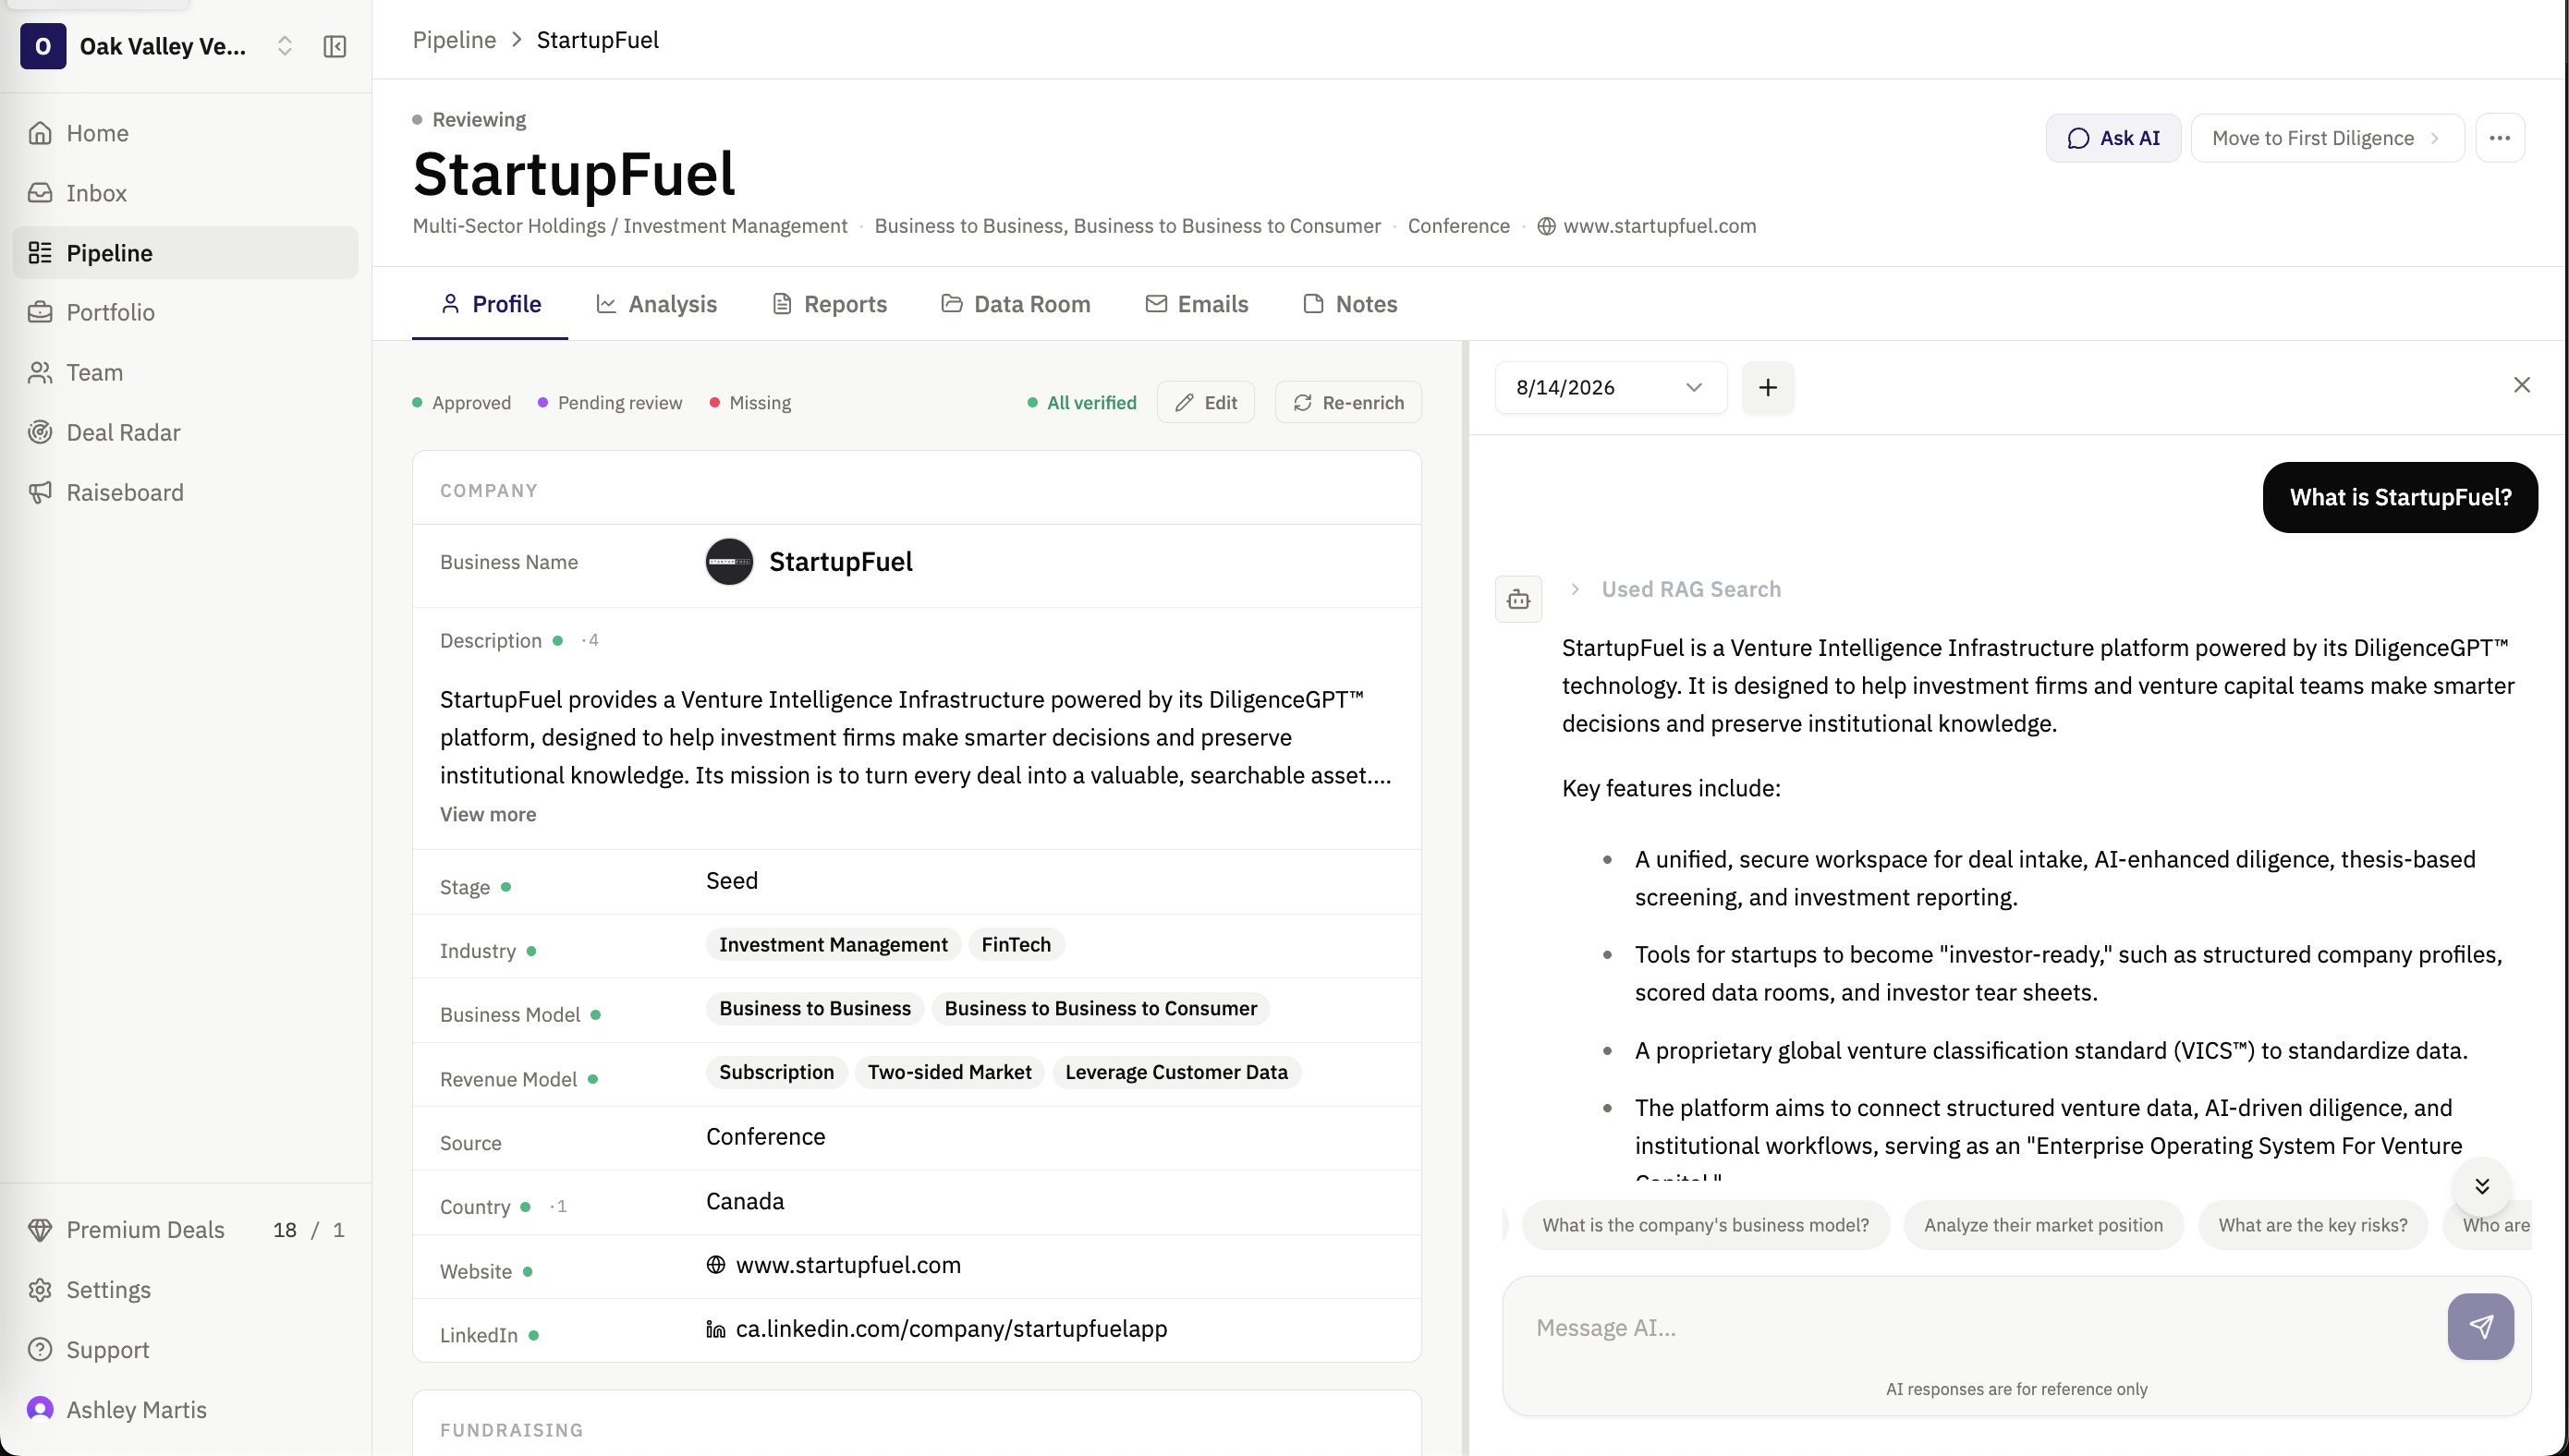Viewport: 2569px width, 1456px height.
Task: Switch to the Analysis tab
Action: coord(657,304)
